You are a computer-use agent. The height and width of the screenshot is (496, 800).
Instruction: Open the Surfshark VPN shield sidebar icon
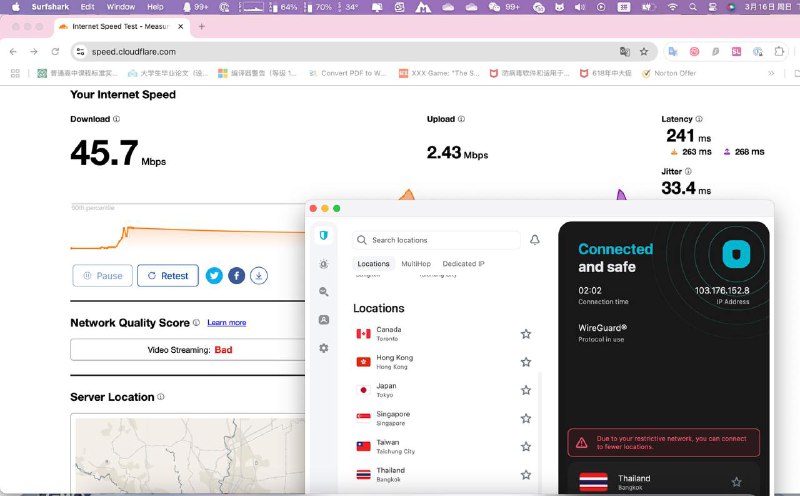coord(323,235)
